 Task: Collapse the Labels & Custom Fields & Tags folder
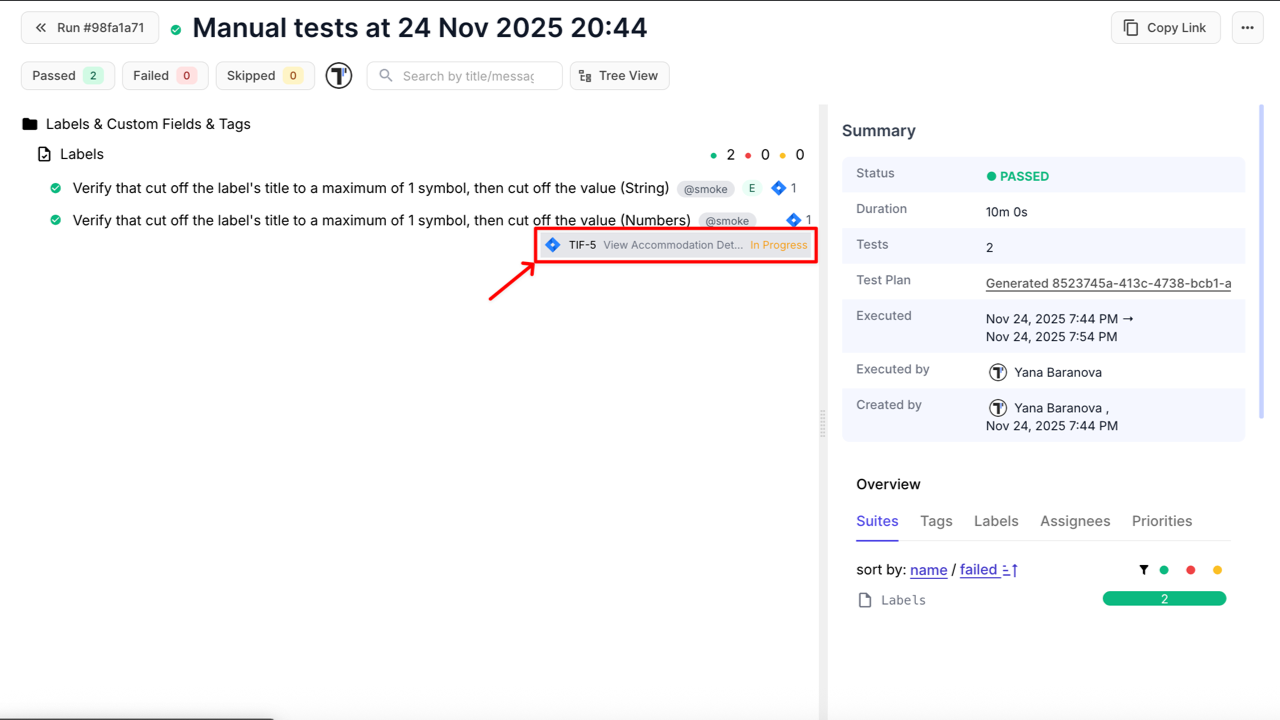click(x=148, y=124)
